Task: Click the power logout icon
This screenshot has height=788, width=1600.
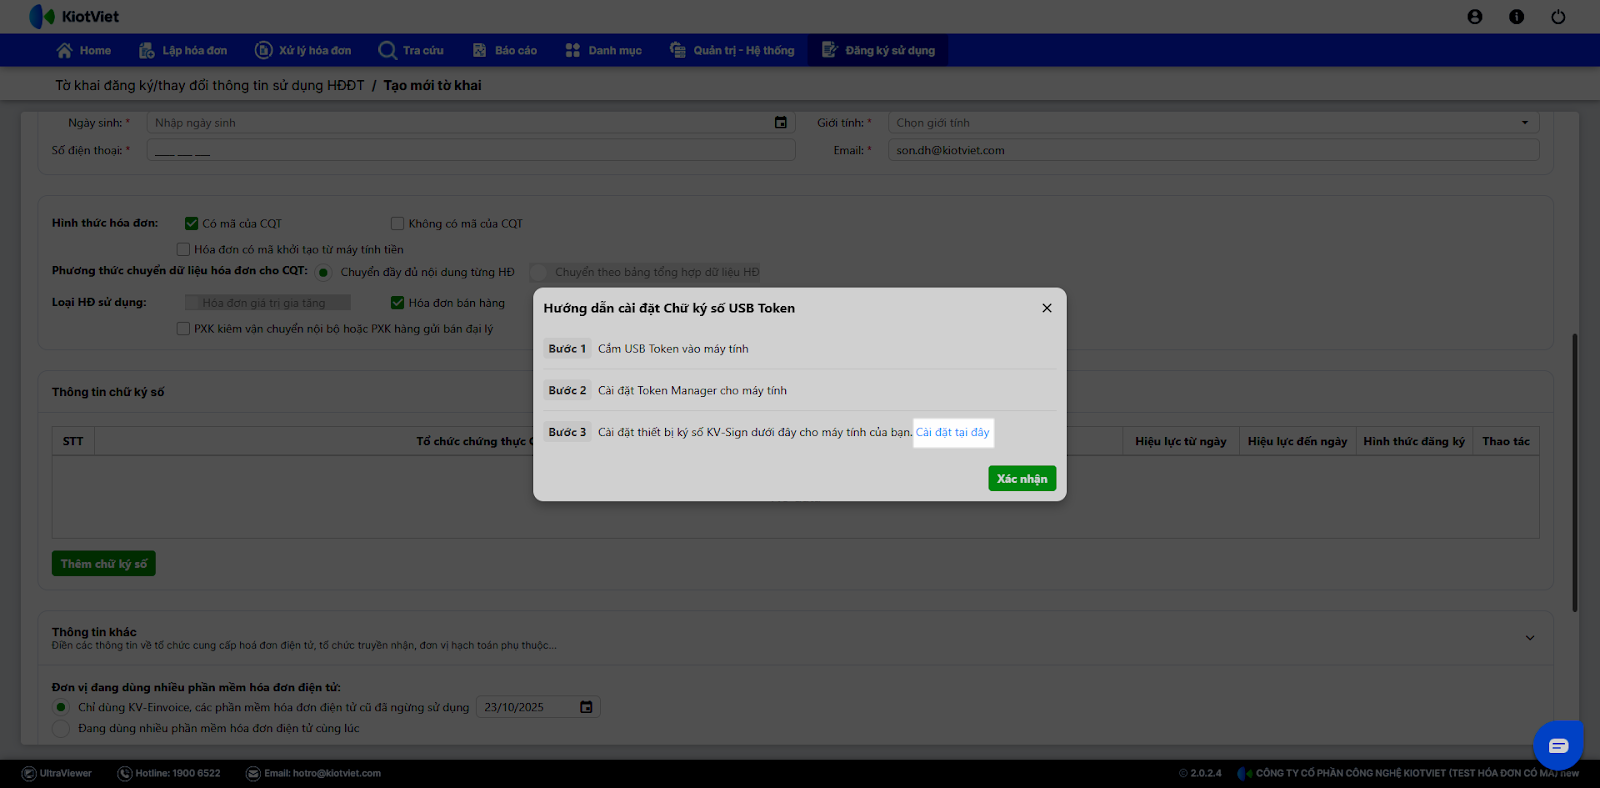Action: point(1558,17)
